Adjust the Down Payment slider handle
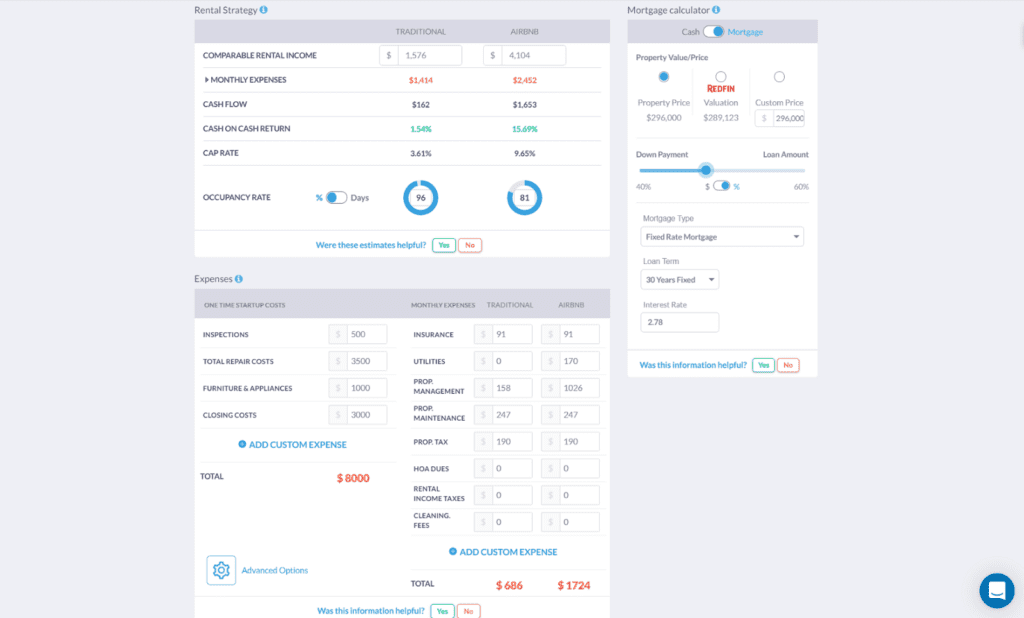This screenshot has width=1024, height=618. [x=707, y=170]
